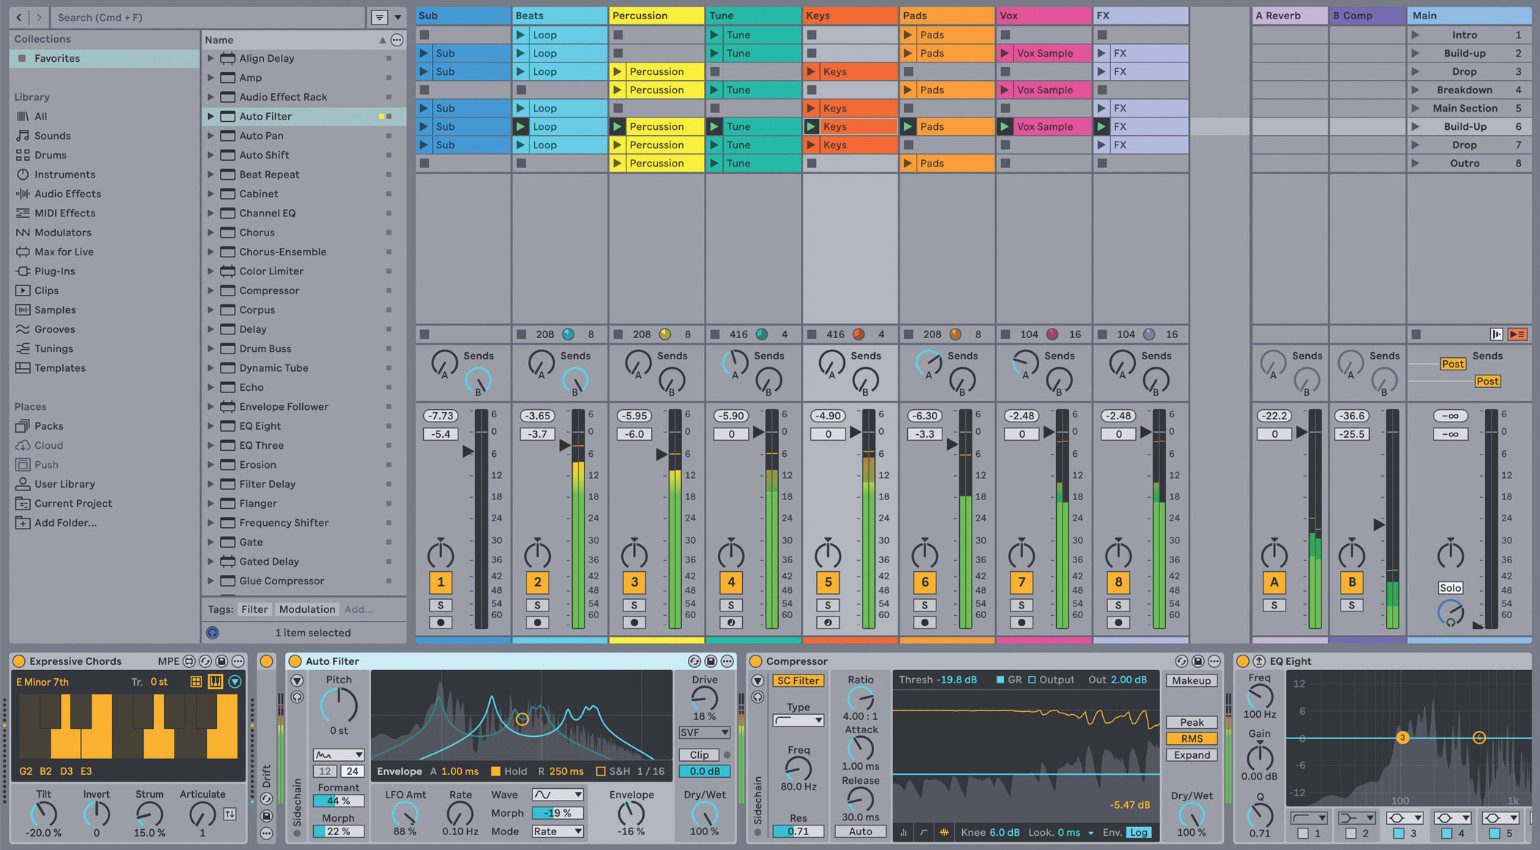Enable S&H in the Auto Filter envelope section
This screenshot has height=850, width=1540.
(600, 771)
